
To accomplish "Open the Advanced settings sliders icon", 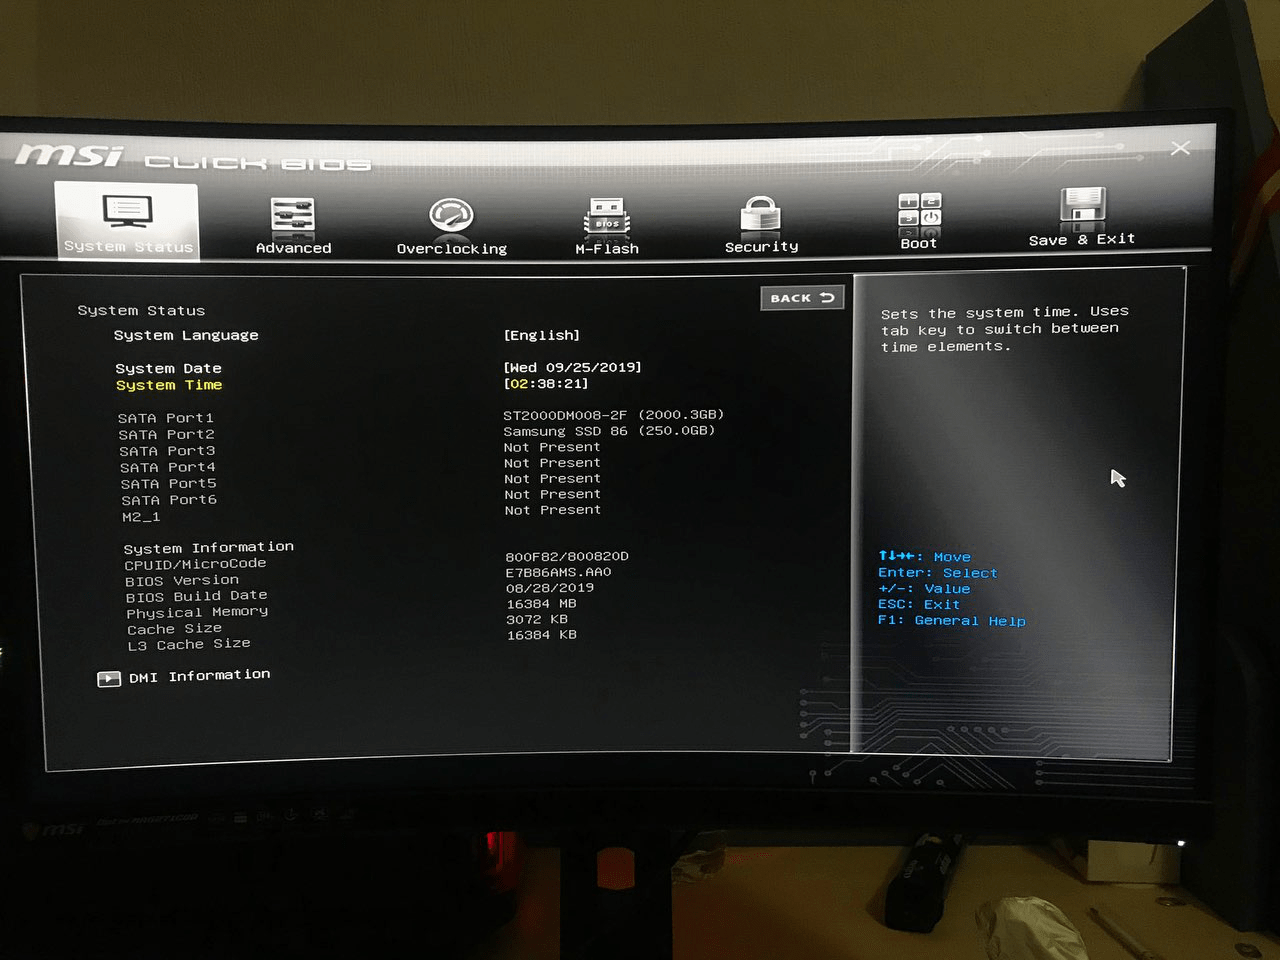I will click(x=293, y=216).
